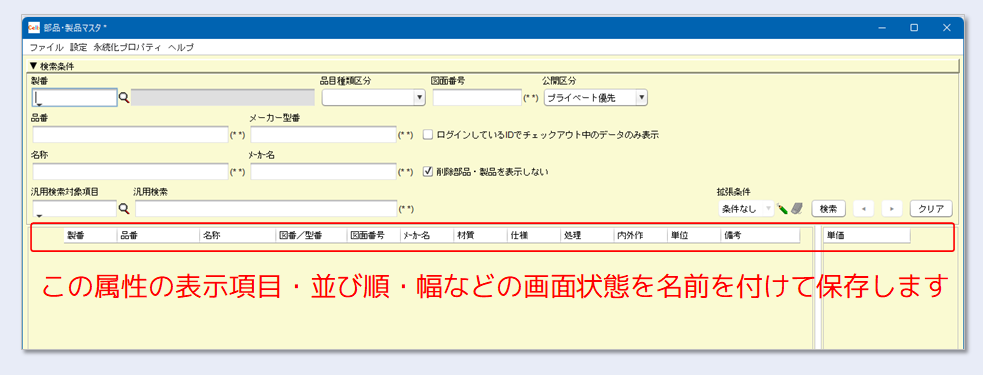This screenshot has height=375, width=983.
Task: Click the 単位 column header
Action: [693, 235]
